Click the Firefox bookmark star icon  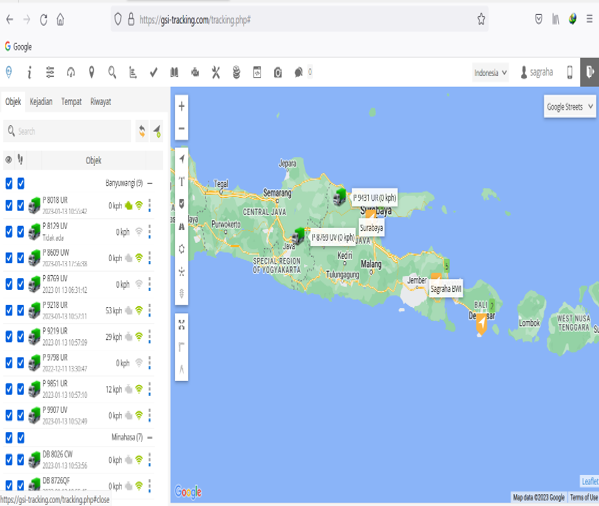[x=481, y=19]
